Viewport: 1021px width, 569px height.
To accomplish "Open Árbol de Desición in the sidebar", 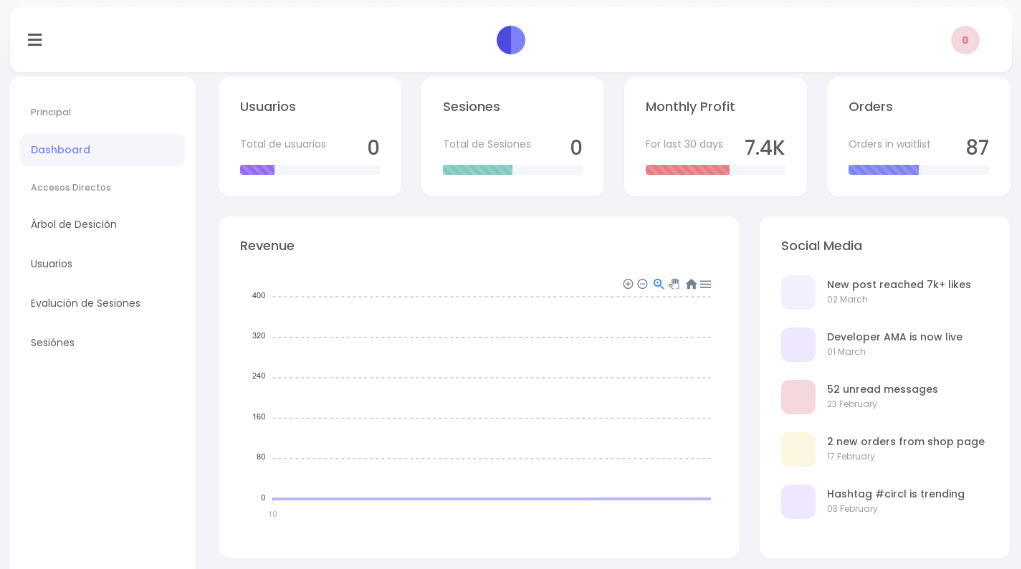I will [73, 225].
